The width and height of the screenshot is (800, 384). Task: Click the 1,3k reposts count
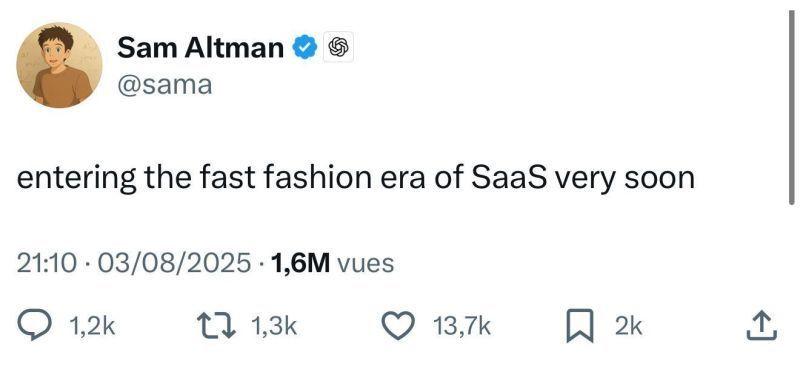click(274, 326)
